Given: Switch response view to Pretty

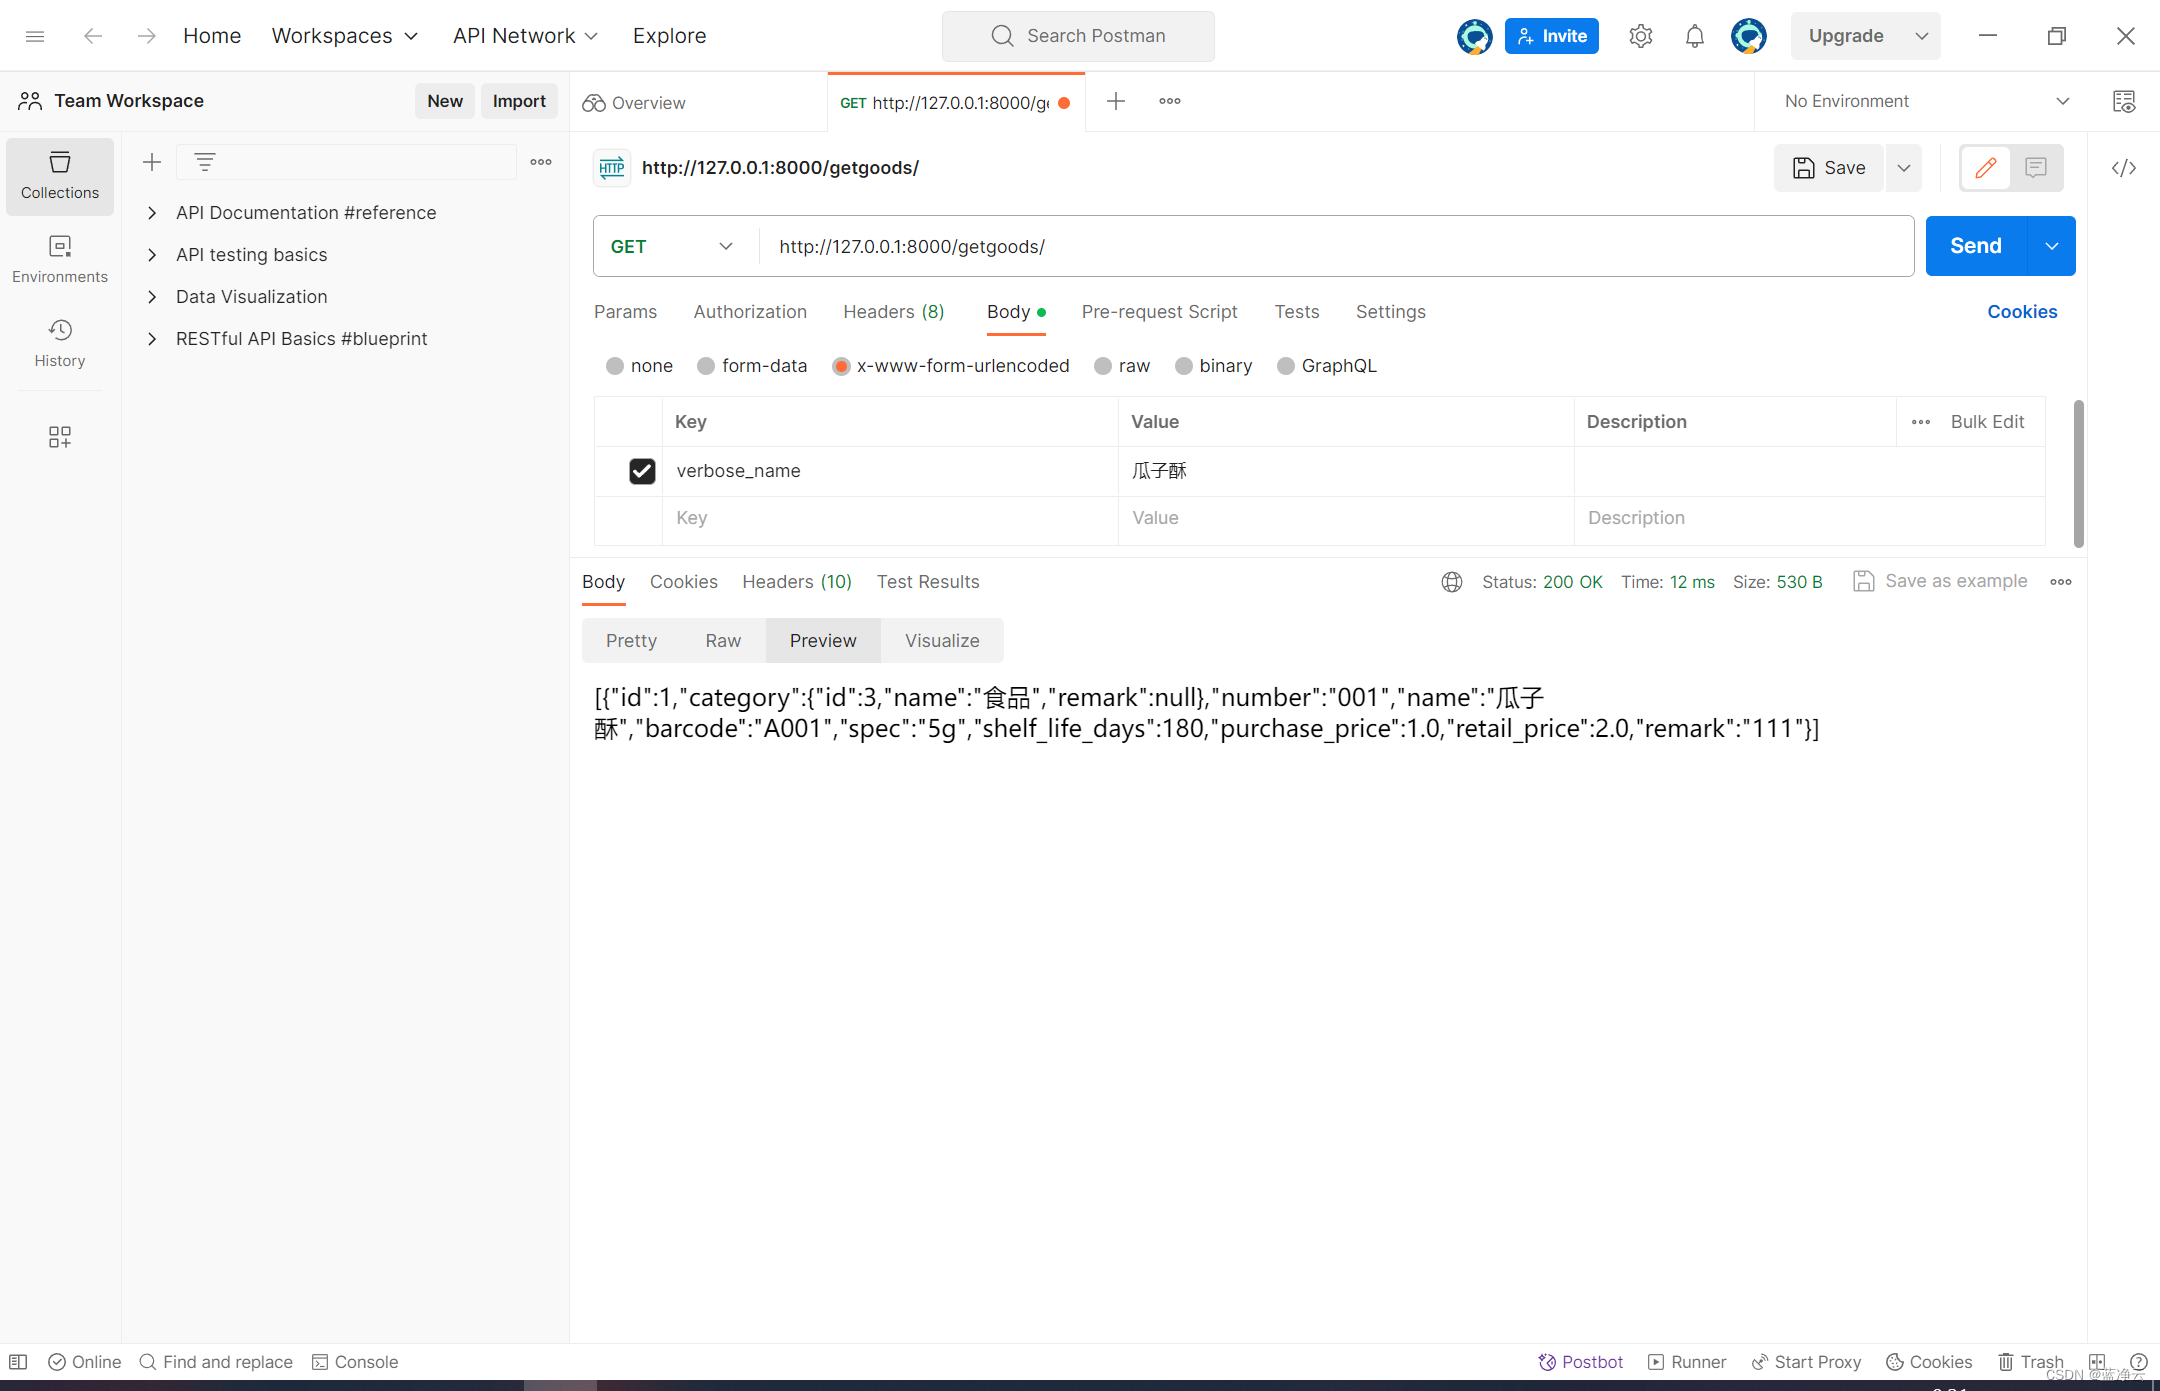Looking at the screenshot, I should point(631,641).
